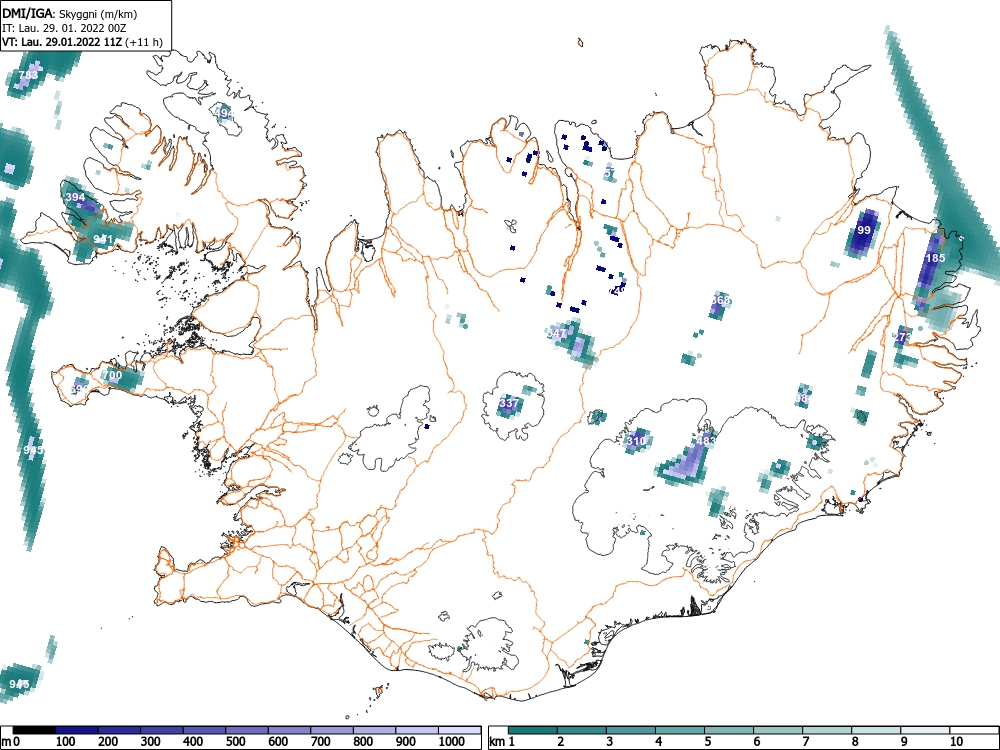This screenshot has height=750, width=1000.
Task: Click the visibility value '945' off the west coast
Action: [33, 450]
